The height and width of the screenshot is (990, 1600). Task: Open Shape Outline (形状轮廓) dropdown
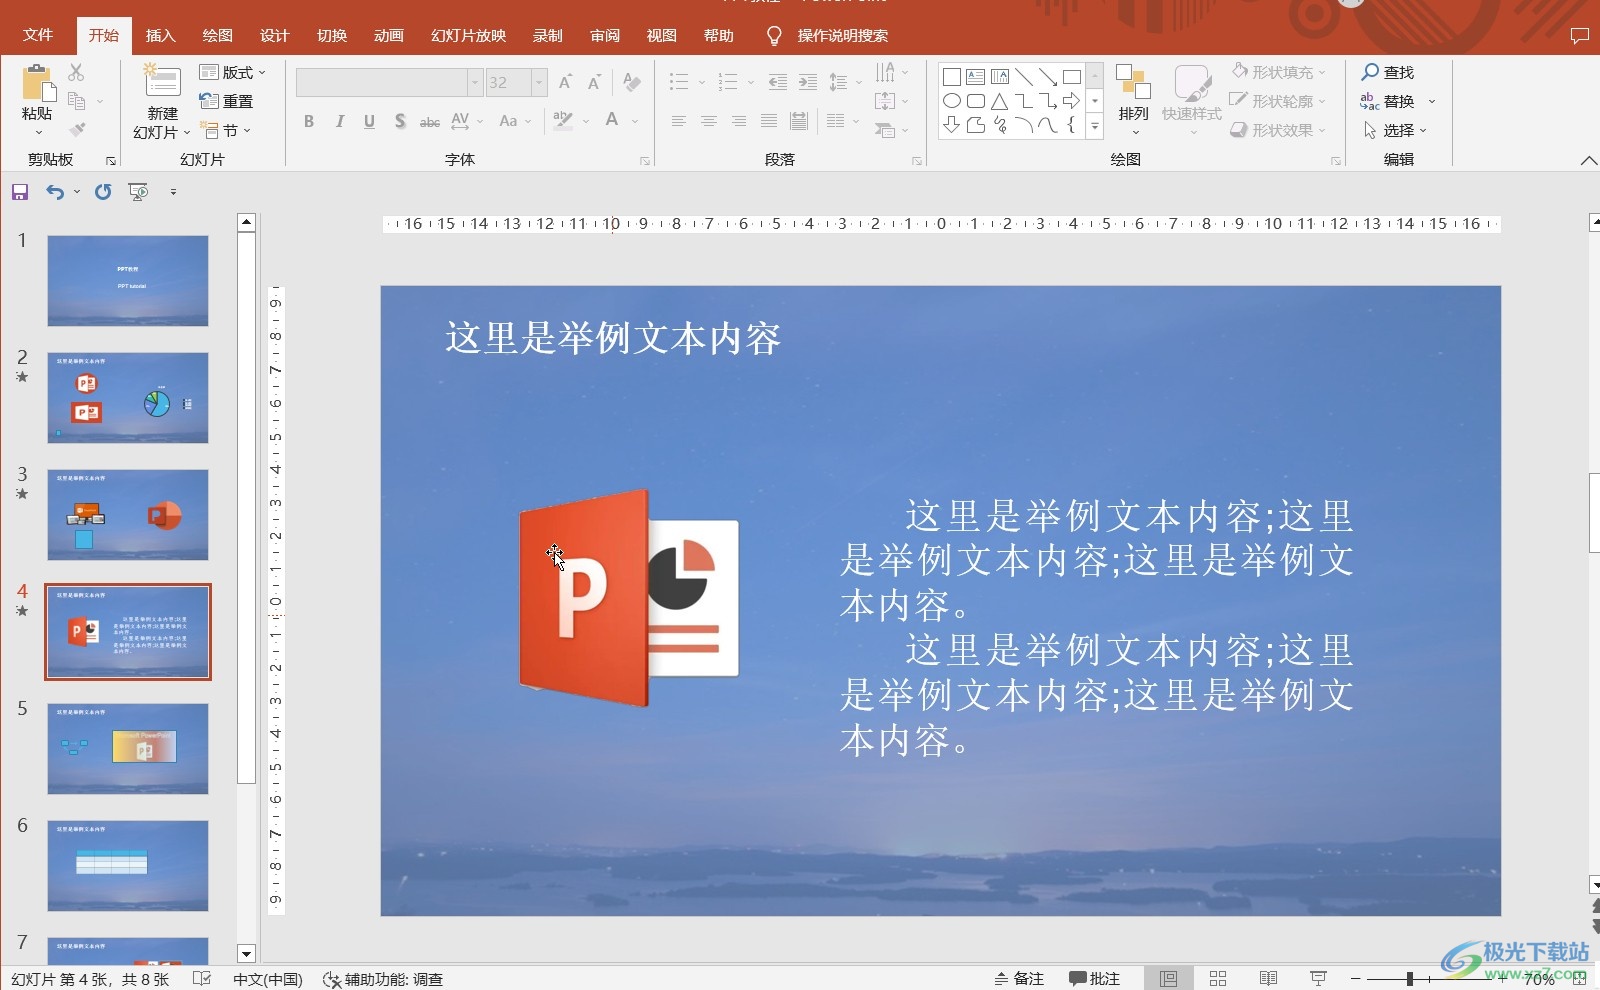(x=1278, y=101)
